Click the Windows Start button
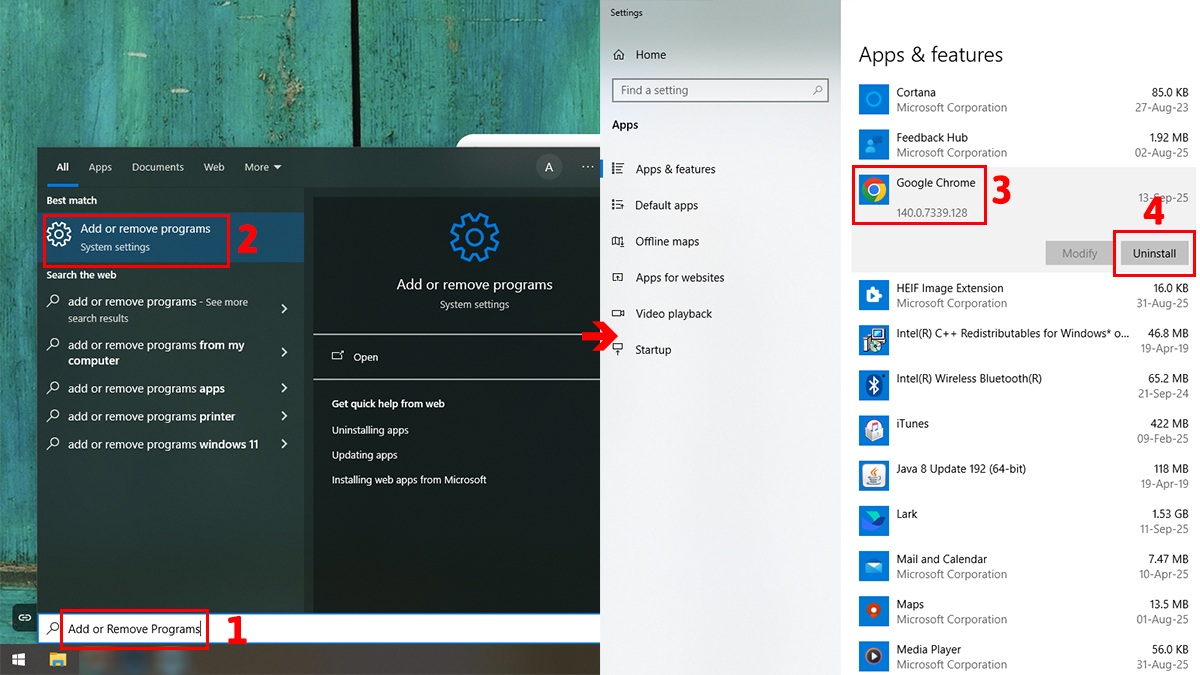 [x=18, y=660]
